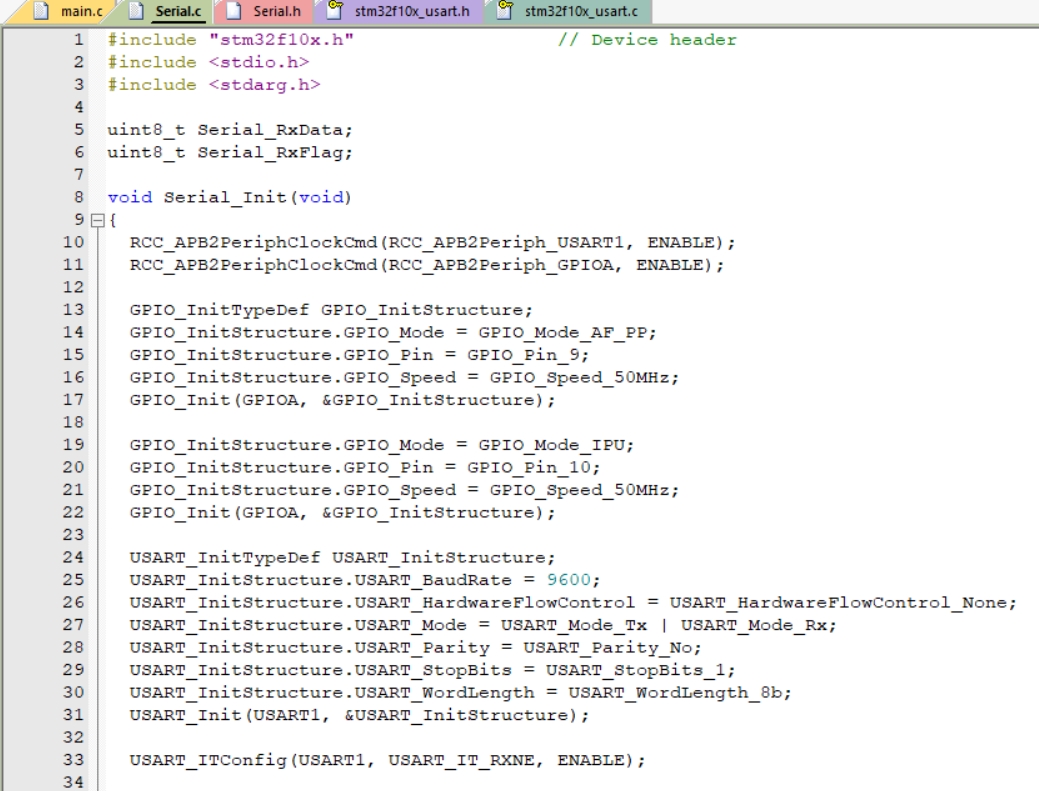Click file icon on Serial.h tab

tap(233, 11)
